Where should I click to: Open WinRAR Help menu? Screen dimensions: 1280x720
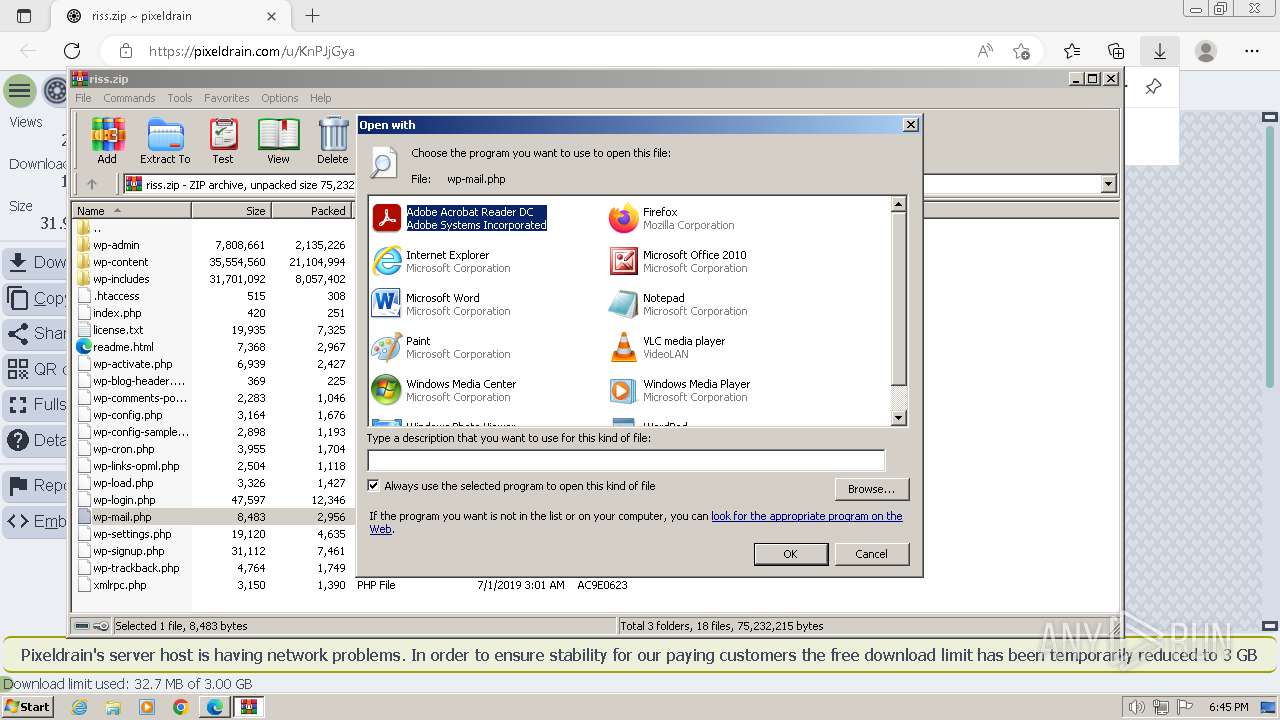(x=320, y=98)
